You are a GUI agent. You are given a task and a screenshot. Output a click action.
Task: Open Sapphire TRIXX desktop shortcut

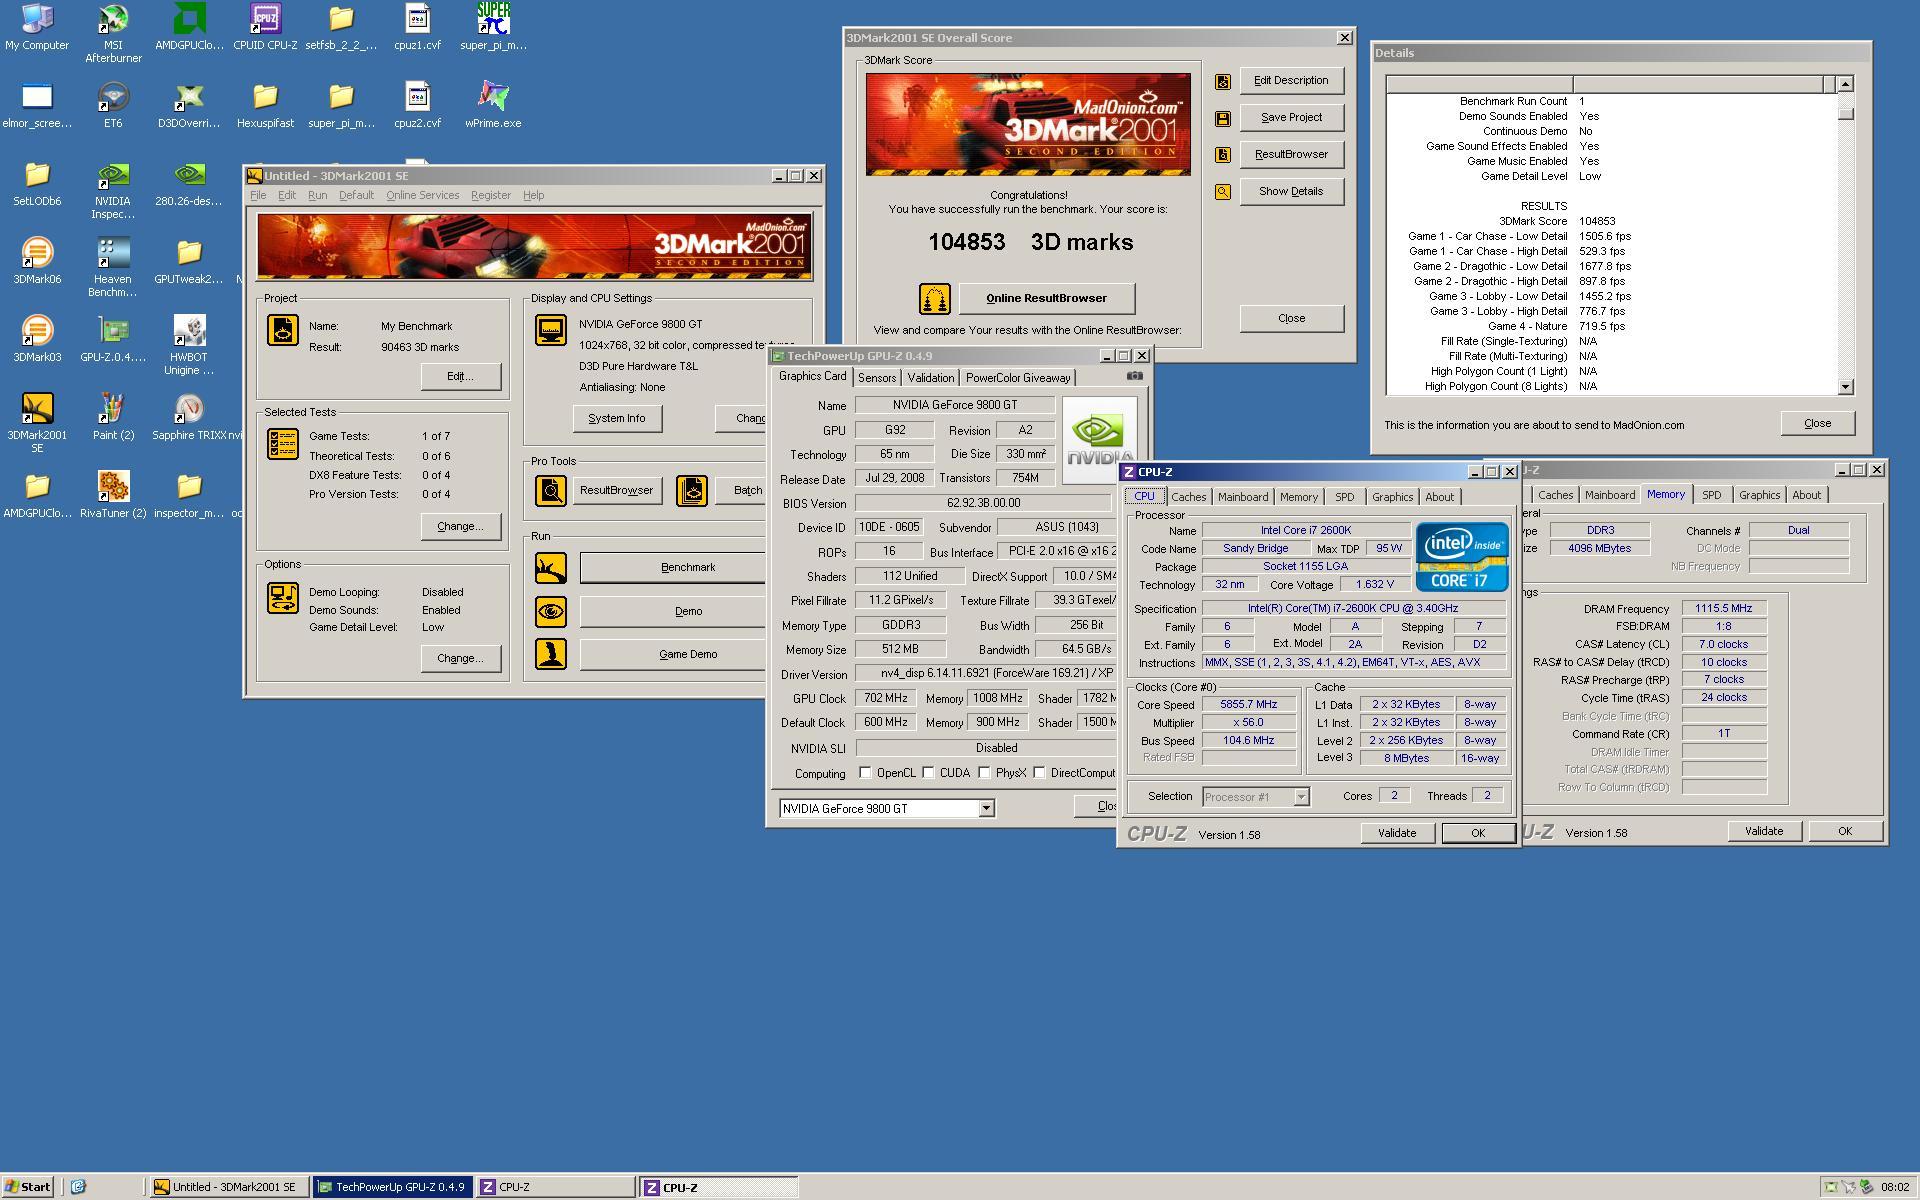point(189,417)
